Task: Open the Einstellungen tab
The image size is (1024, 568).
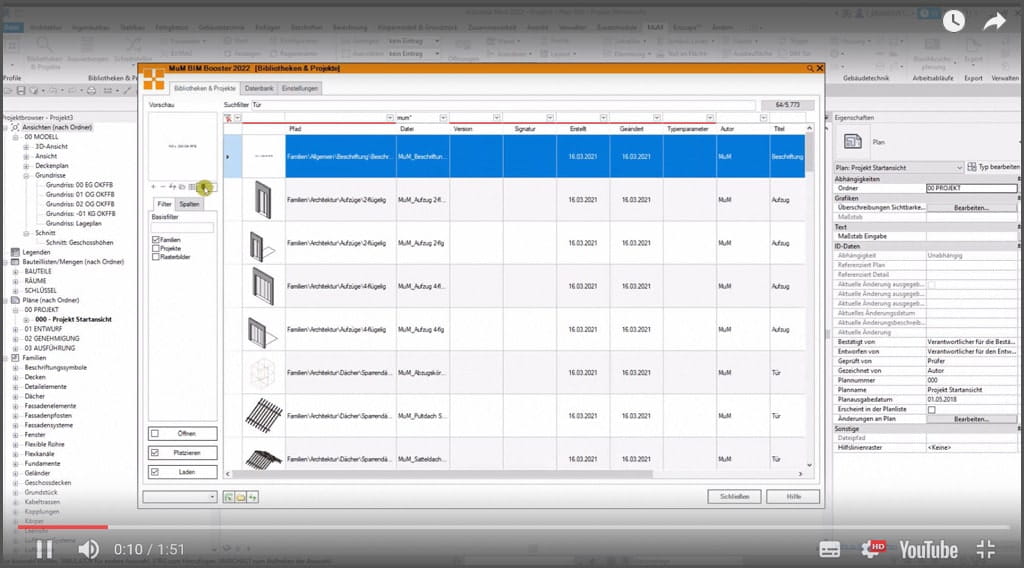Action: [x=300, y=88]
